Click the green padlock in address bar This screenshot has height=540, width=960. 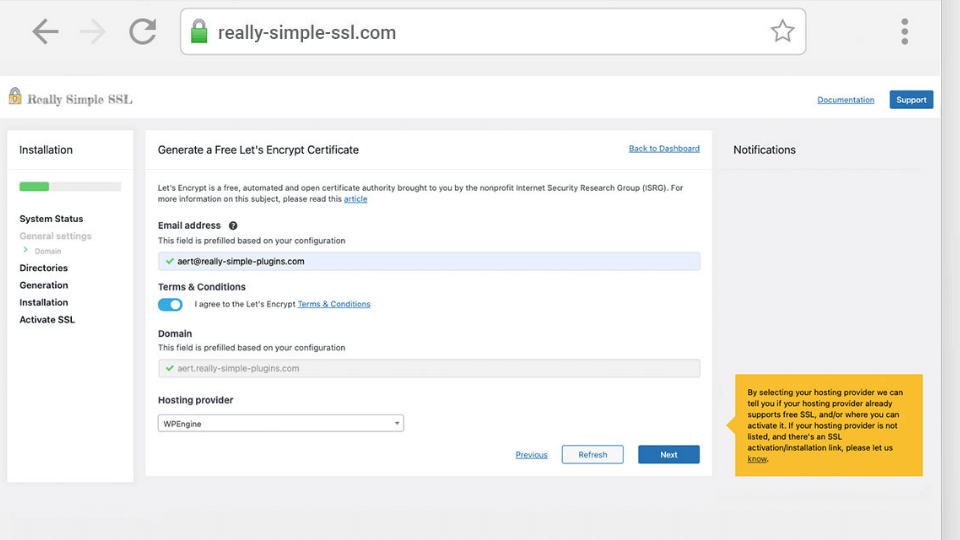pos(199,31)
